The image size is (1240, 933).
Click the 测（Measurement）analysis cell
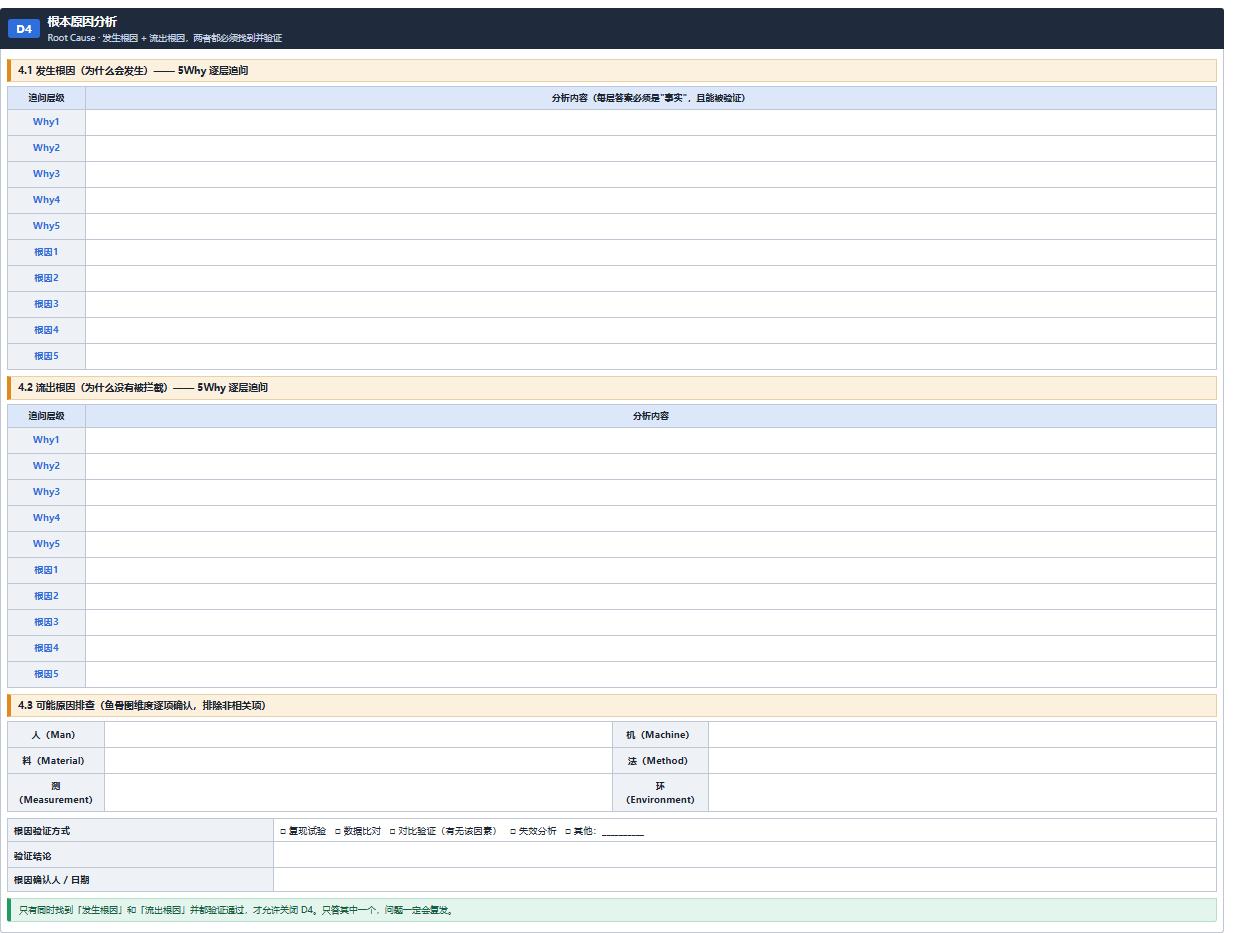pos(358,793)
